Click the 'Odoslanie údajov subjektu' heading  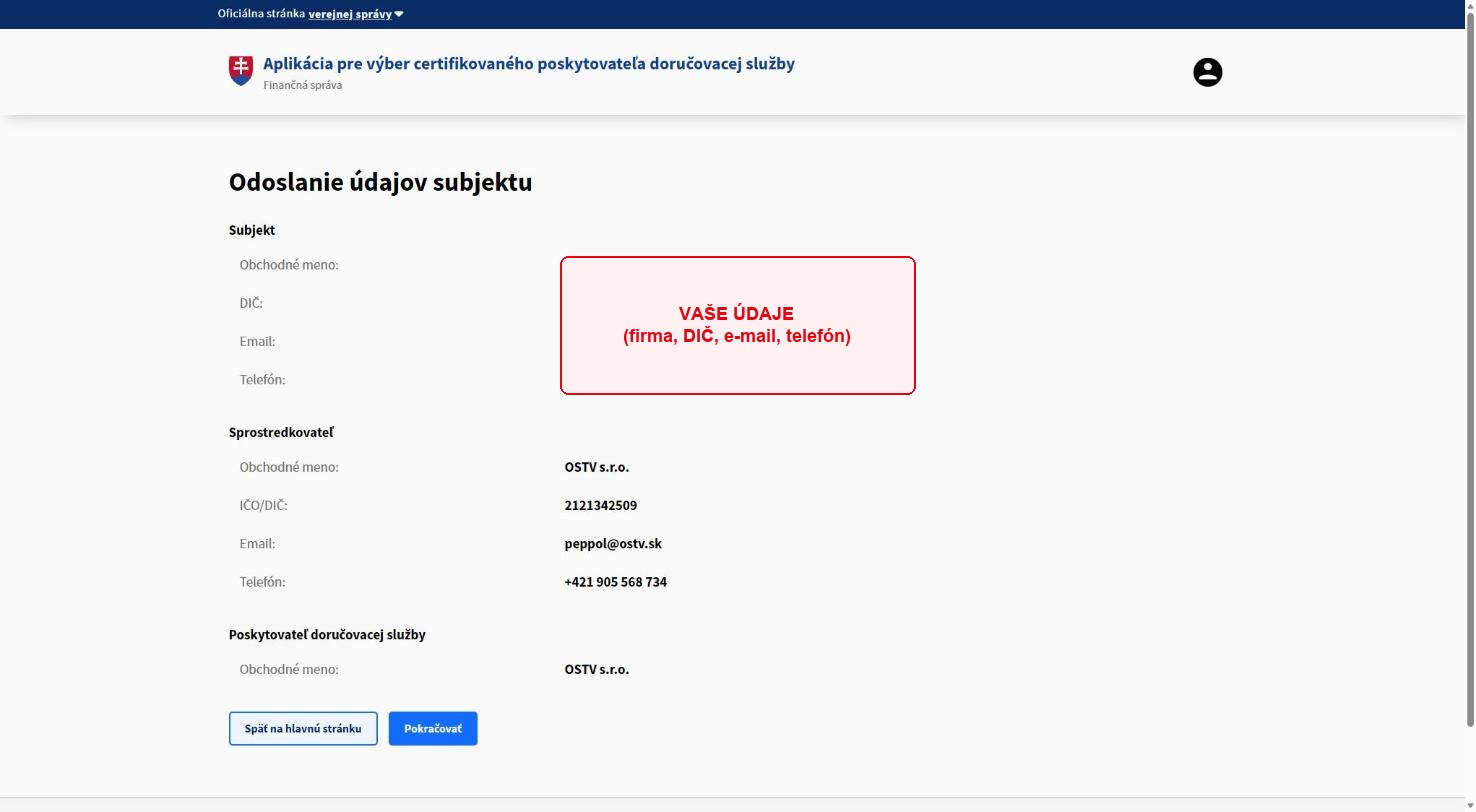[380, 182]
